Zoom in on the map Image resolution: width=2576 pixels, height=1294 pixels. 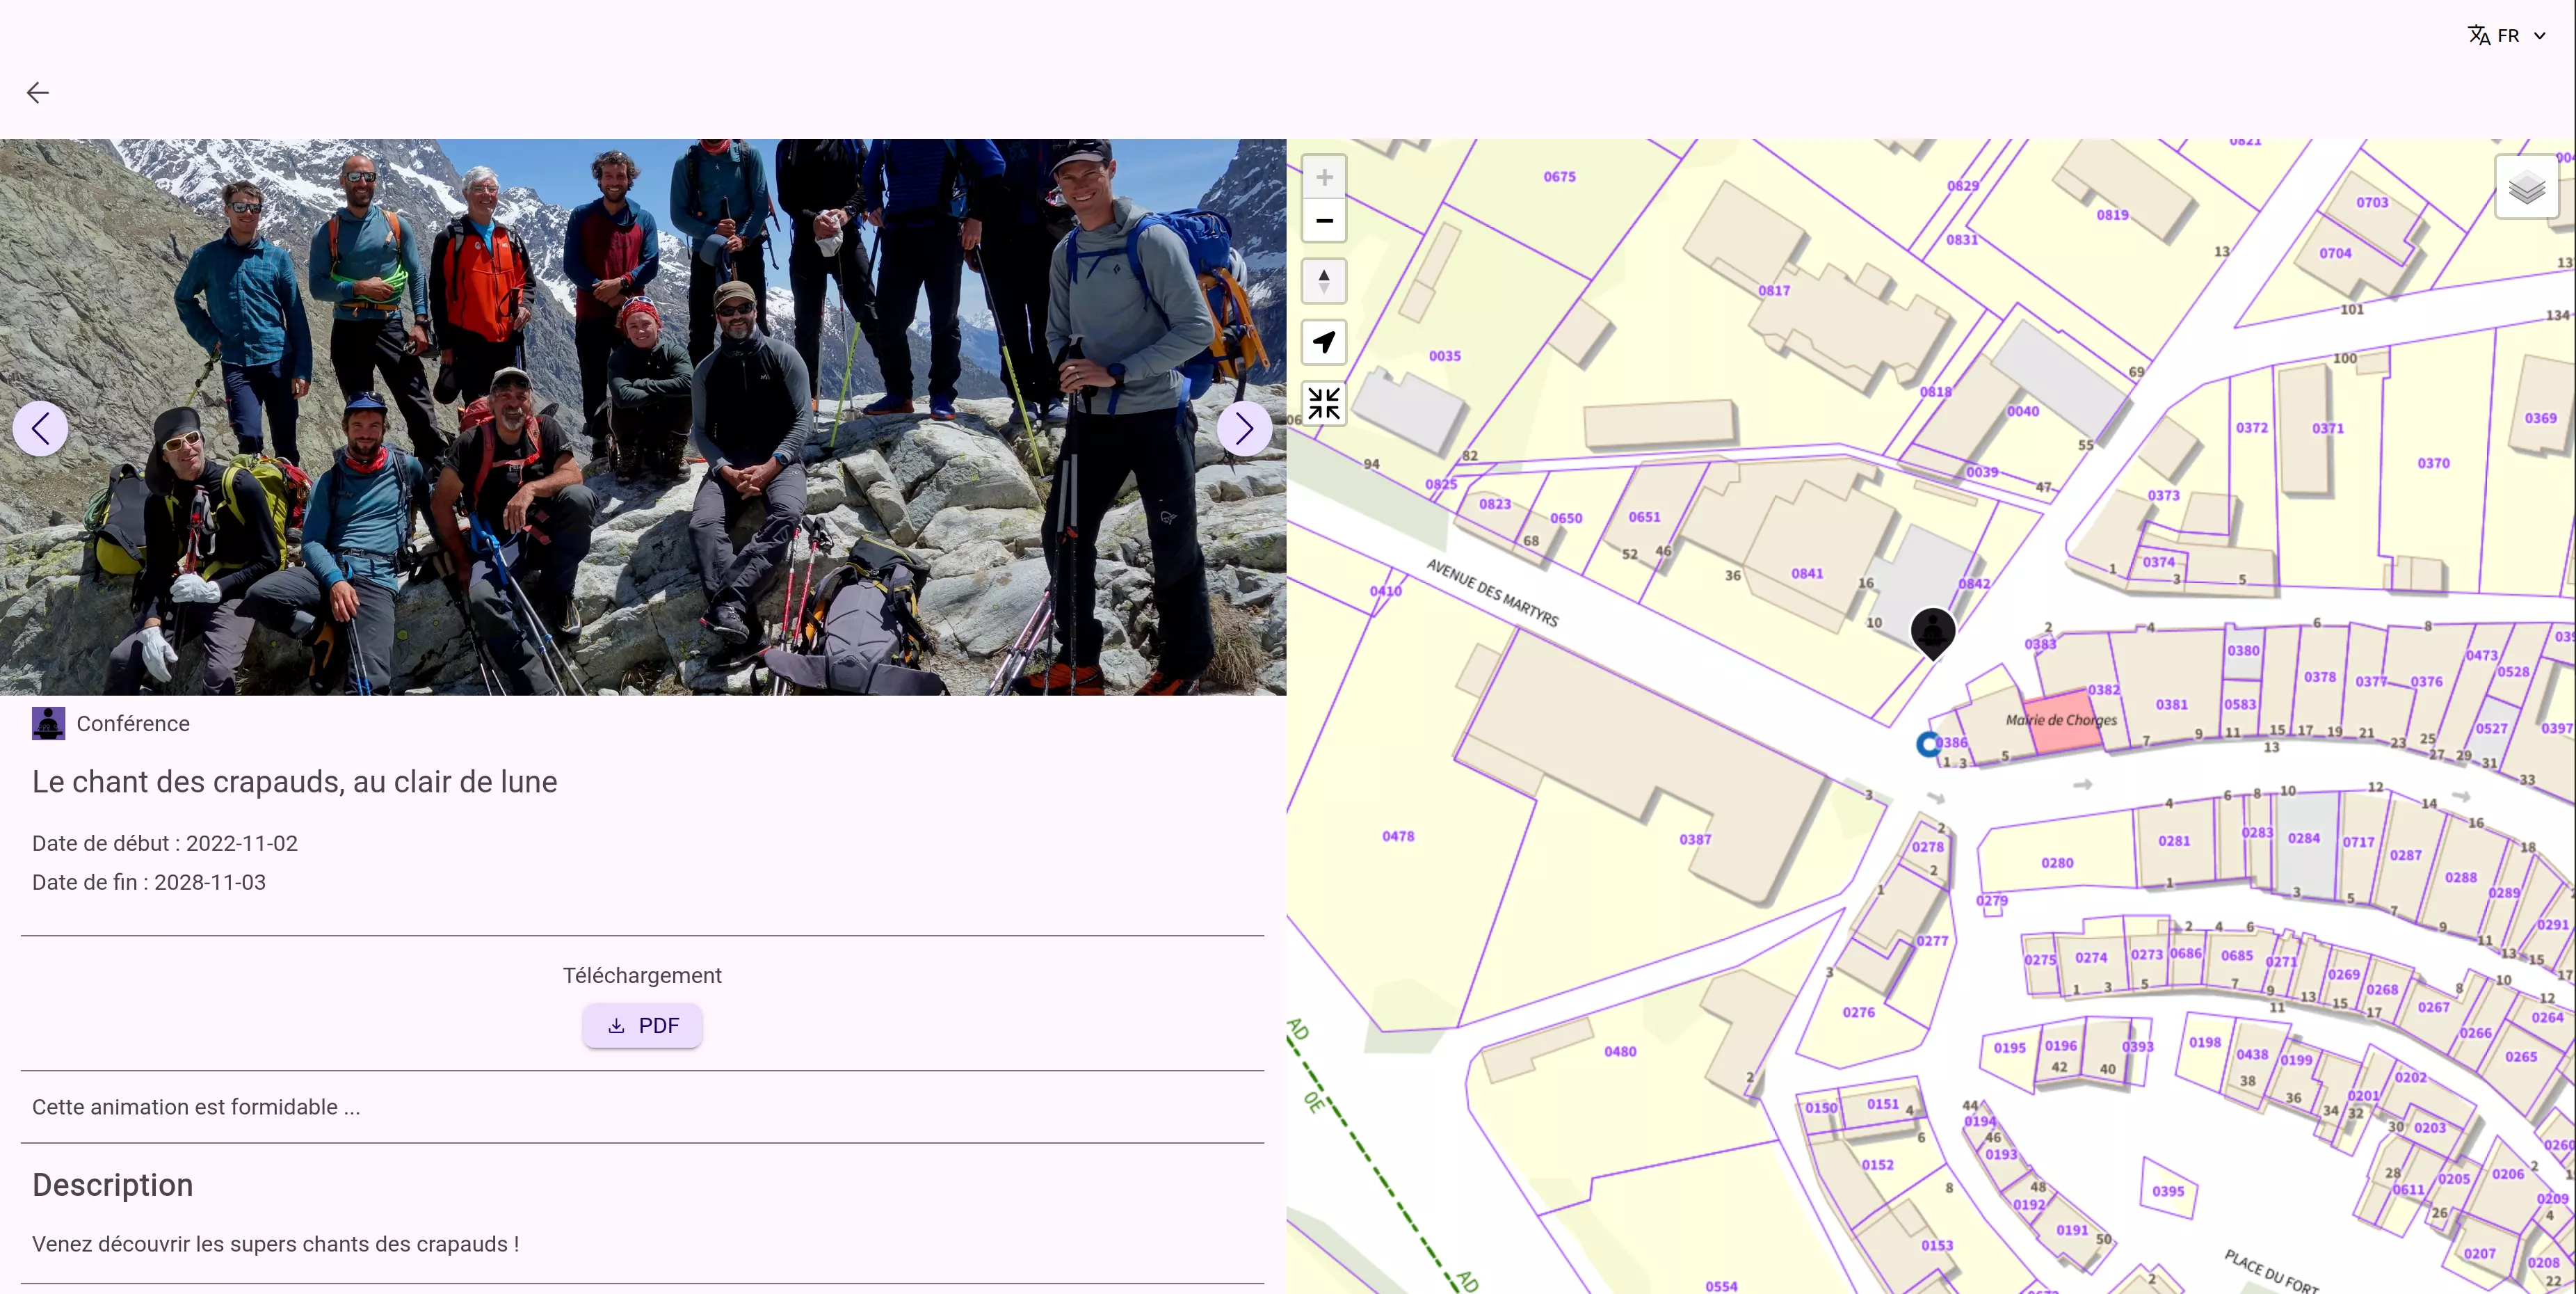point(1324,178)
